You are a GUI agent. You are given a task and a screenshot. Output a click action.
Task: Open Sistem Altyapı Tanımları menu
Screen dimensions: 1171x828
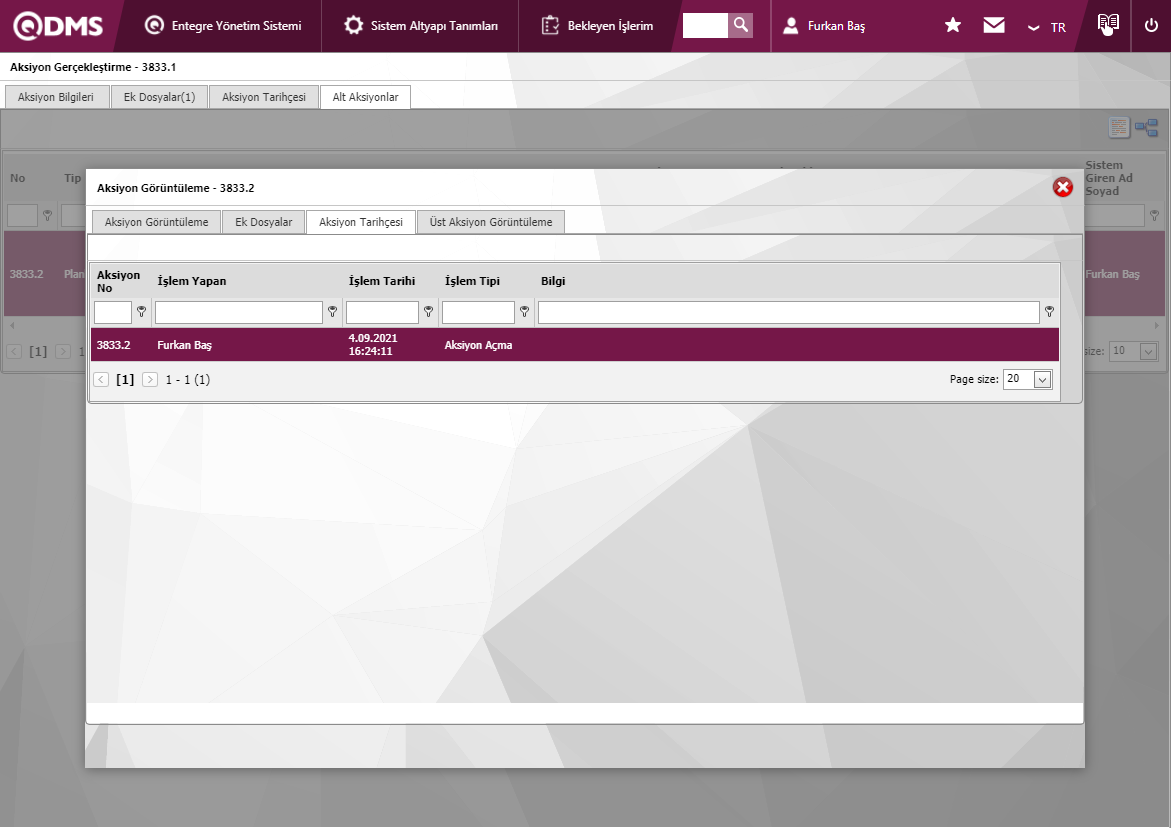420,25
